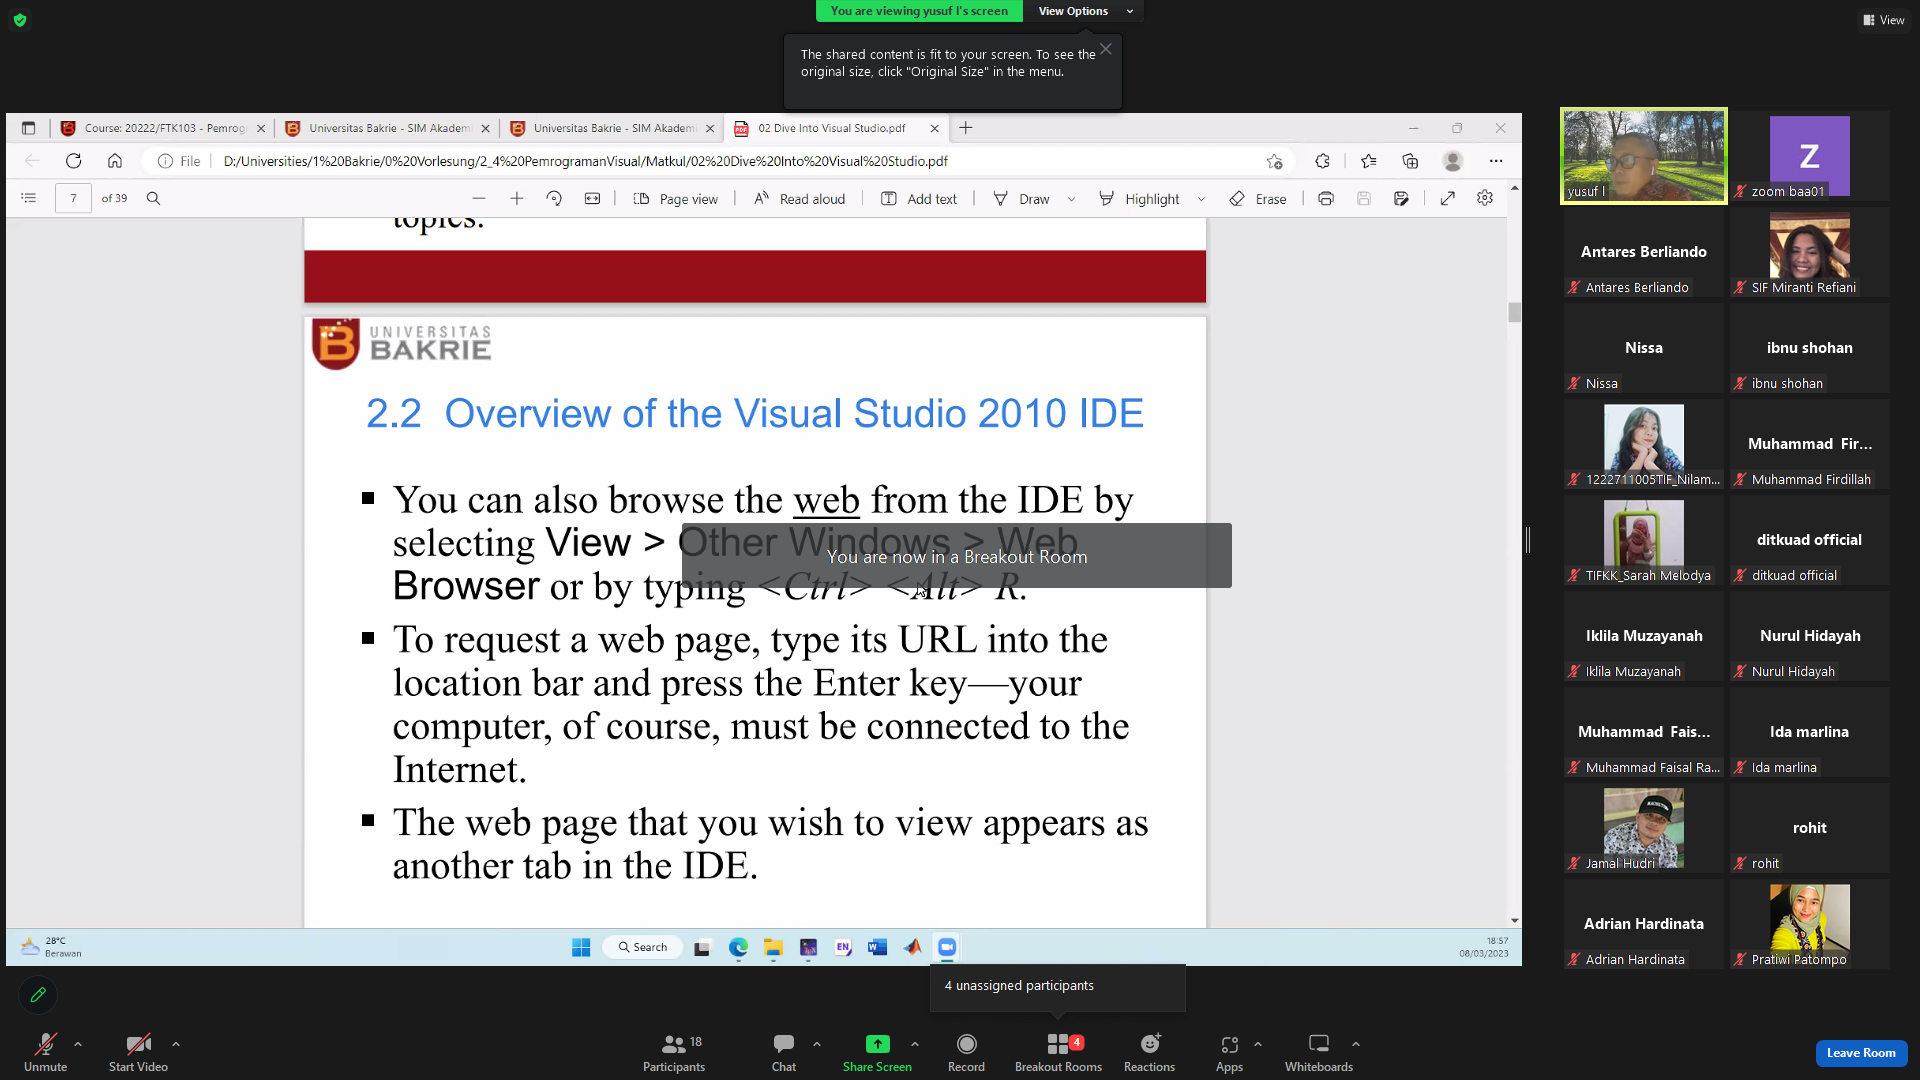Open Edge Collections

[x=1410, y=161]
